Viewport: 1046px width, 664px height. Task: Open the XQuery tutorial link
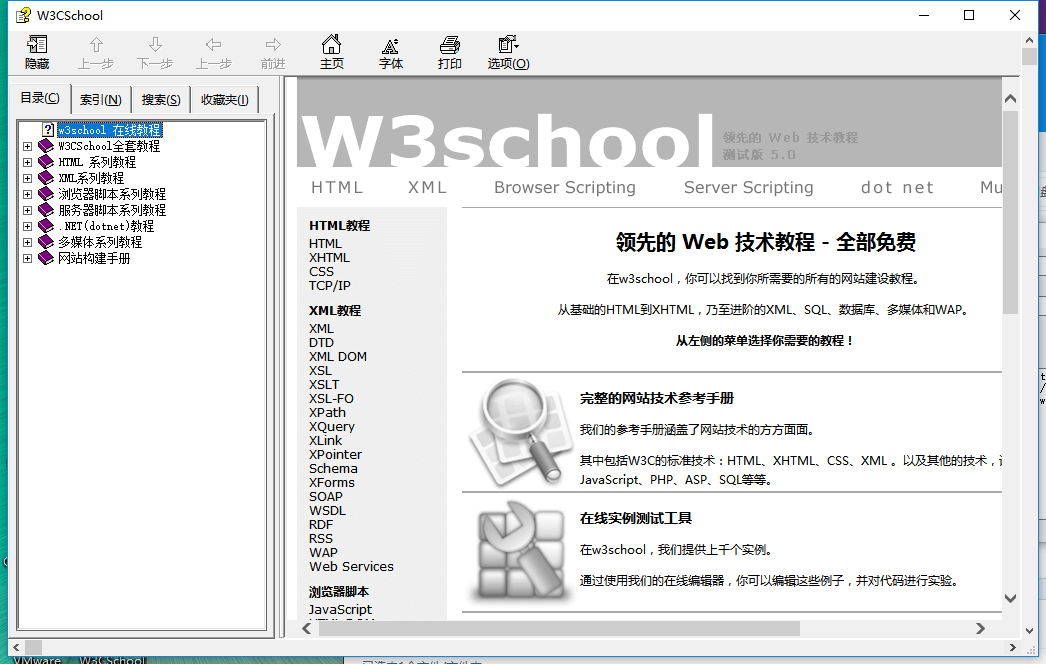coord(331,426)
